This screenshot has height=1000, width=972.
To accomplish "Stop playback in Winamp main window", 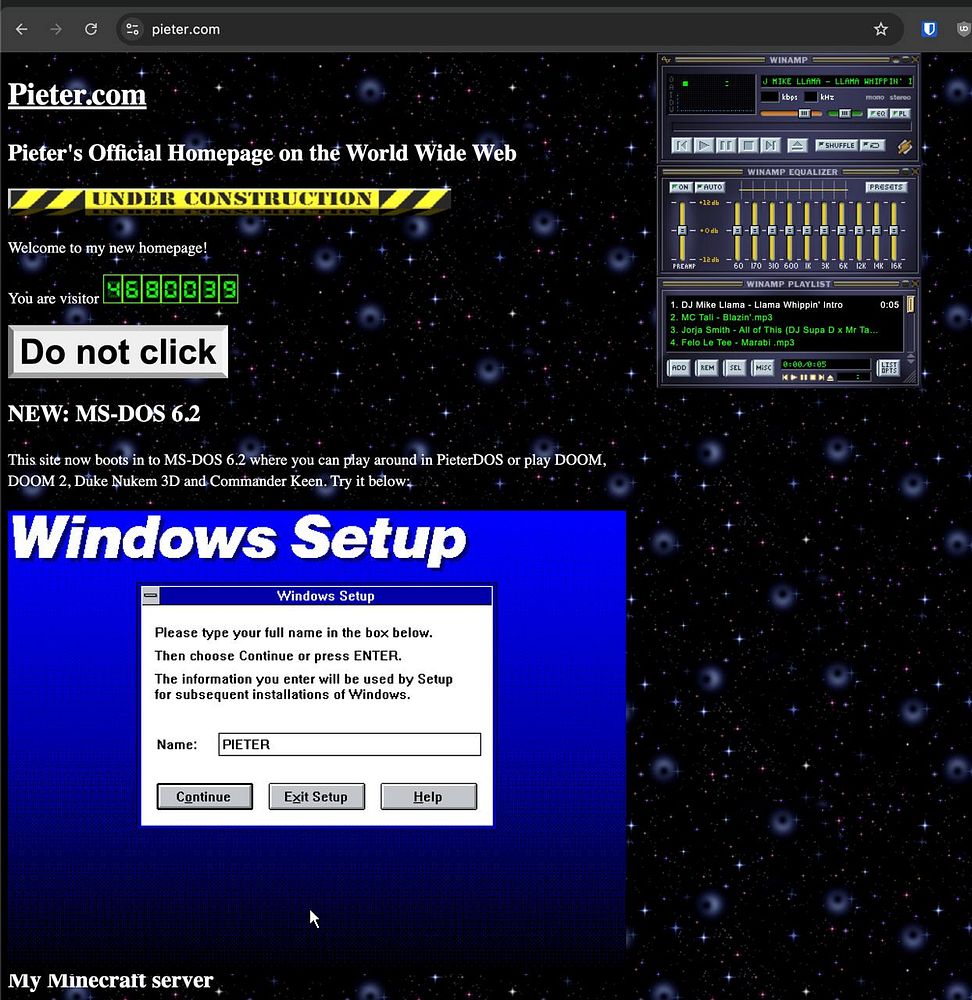I will pos(748,145).
